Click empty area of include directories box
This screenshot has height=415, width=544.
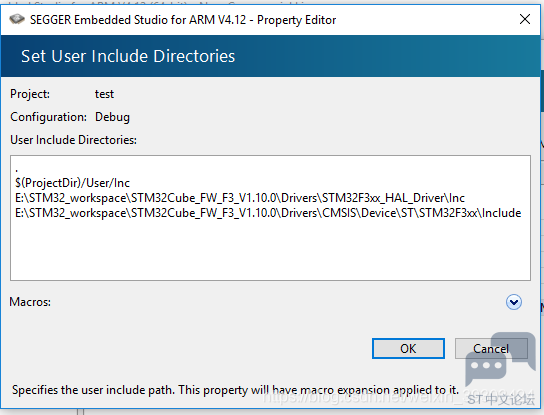click(x=270, y=250)
